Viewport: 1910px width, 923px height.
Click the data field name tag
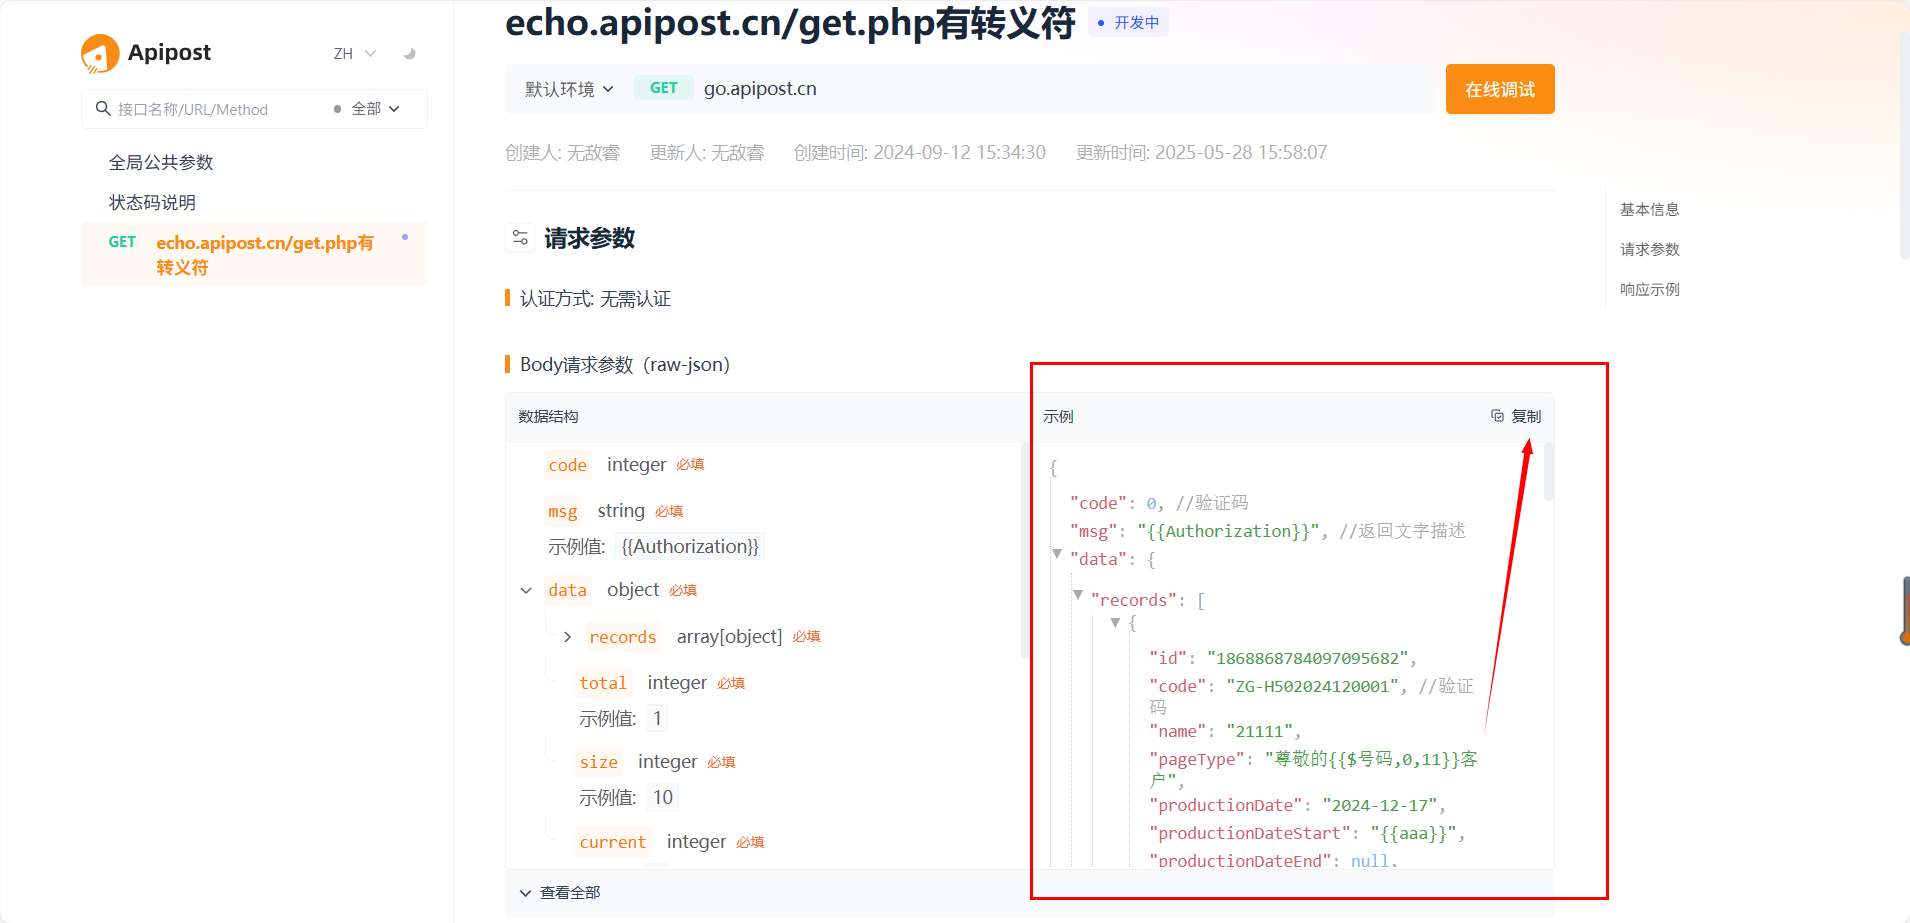pos(567,590)
